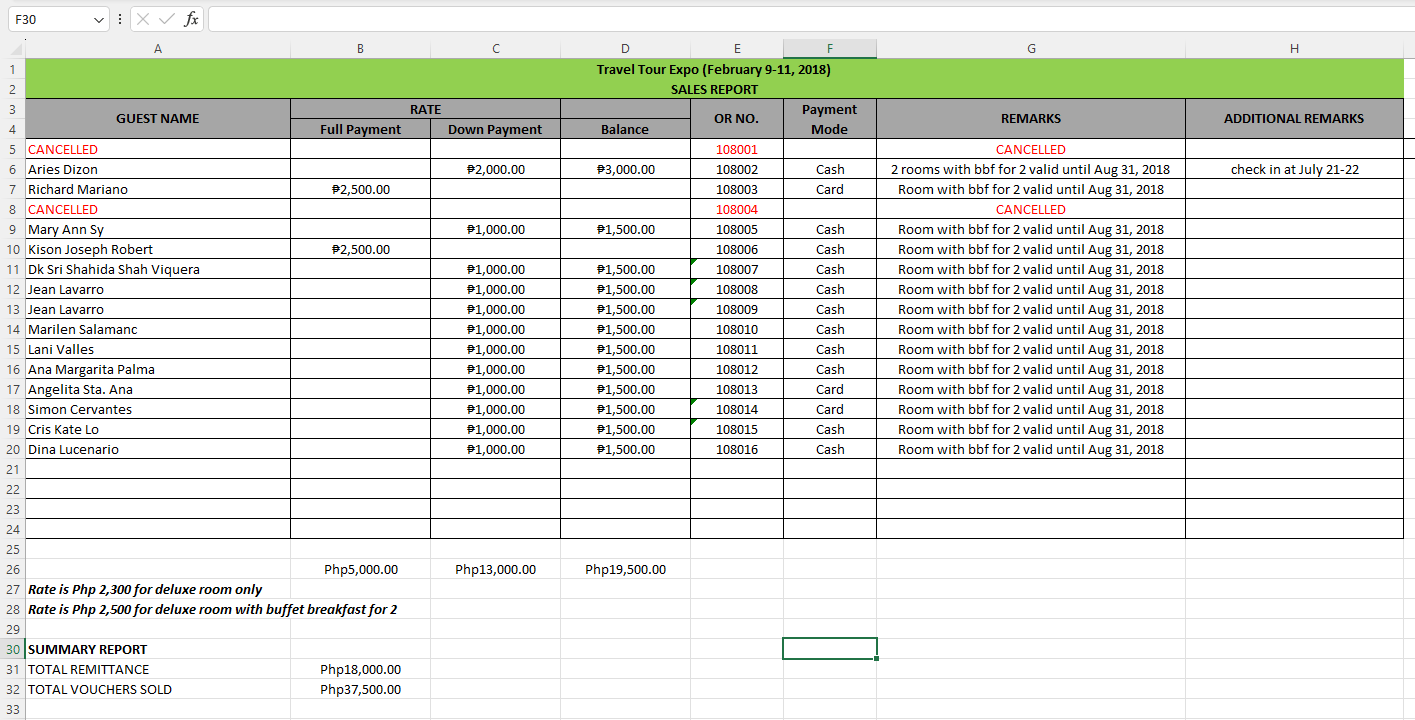Select the guest name 'Dina Lucenario'
This screenshot has height=720, width=1415.
pos(73,449)
